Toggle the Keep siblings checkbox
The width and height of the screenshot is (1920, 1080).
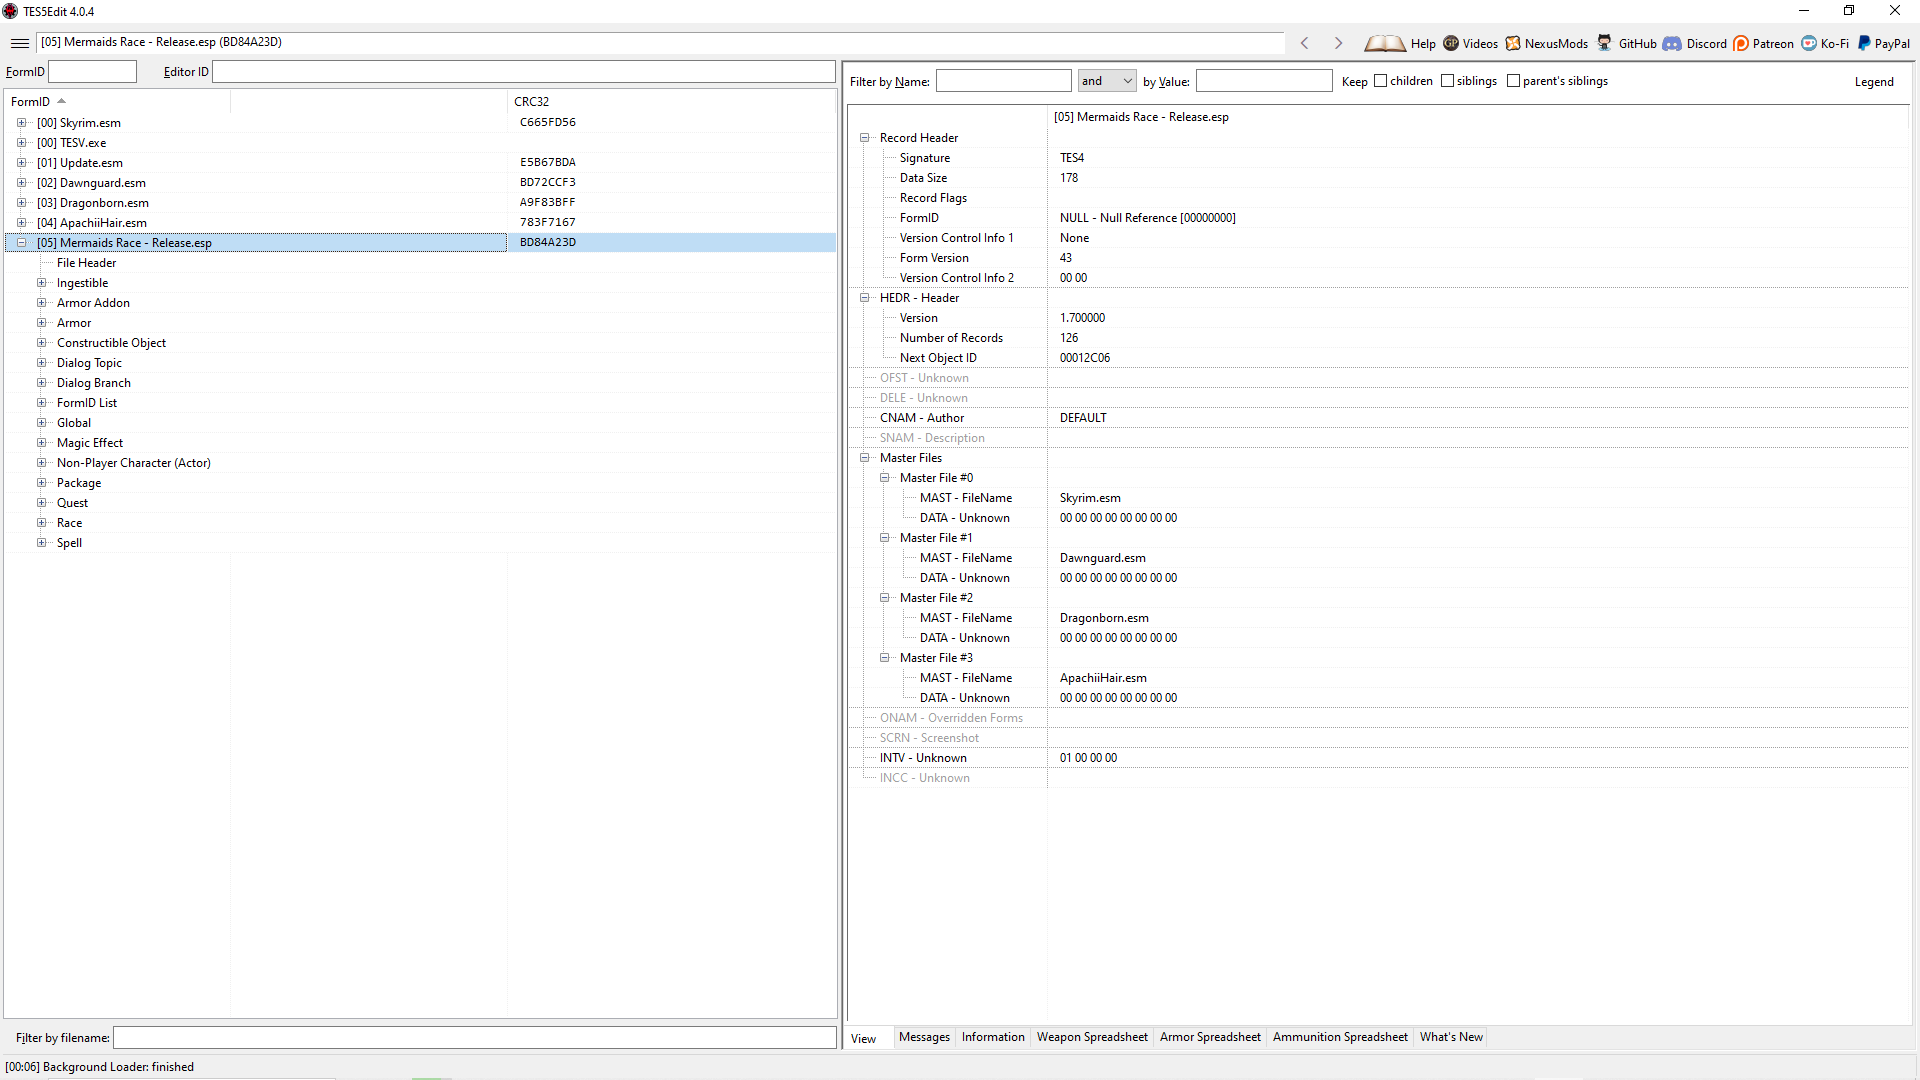(x=1448, y=81)
